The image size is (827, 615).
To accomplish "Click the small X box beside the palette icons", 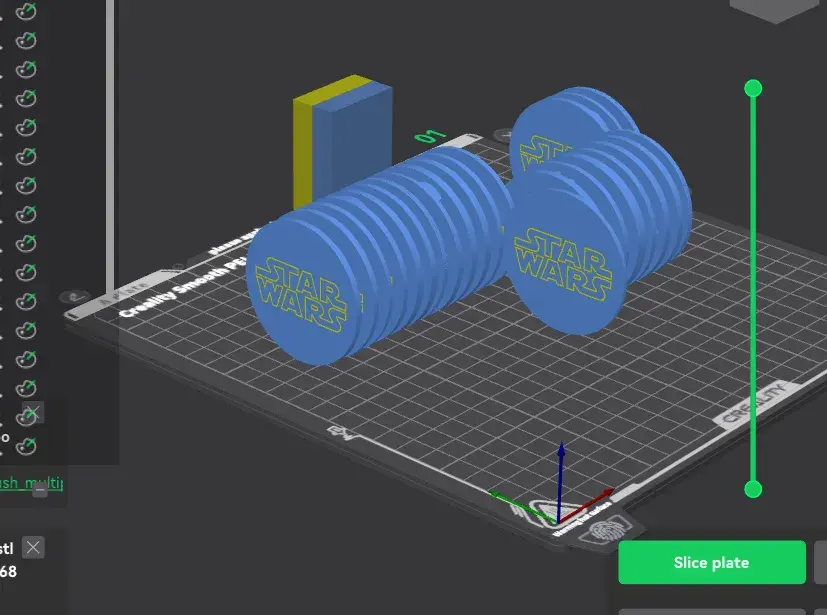I will click(x=32, y=413).
